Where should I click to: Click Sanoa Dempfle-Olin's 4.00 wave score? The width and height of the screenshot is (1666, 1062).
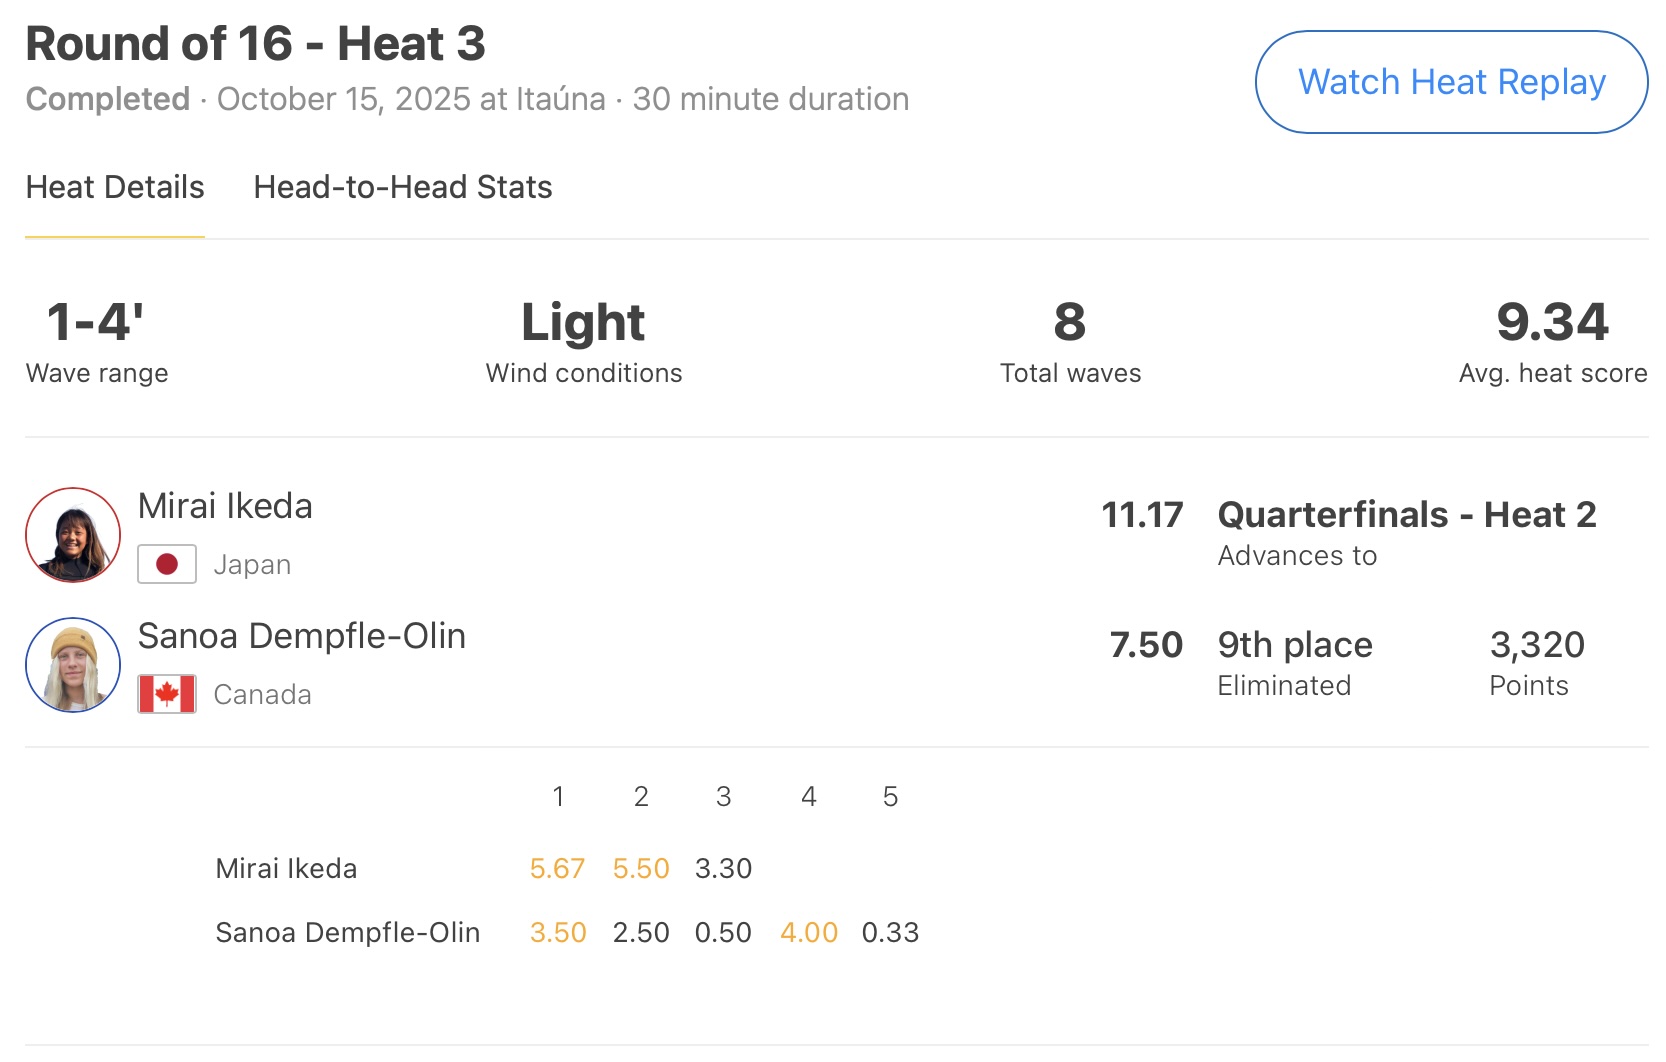[808, 932]
